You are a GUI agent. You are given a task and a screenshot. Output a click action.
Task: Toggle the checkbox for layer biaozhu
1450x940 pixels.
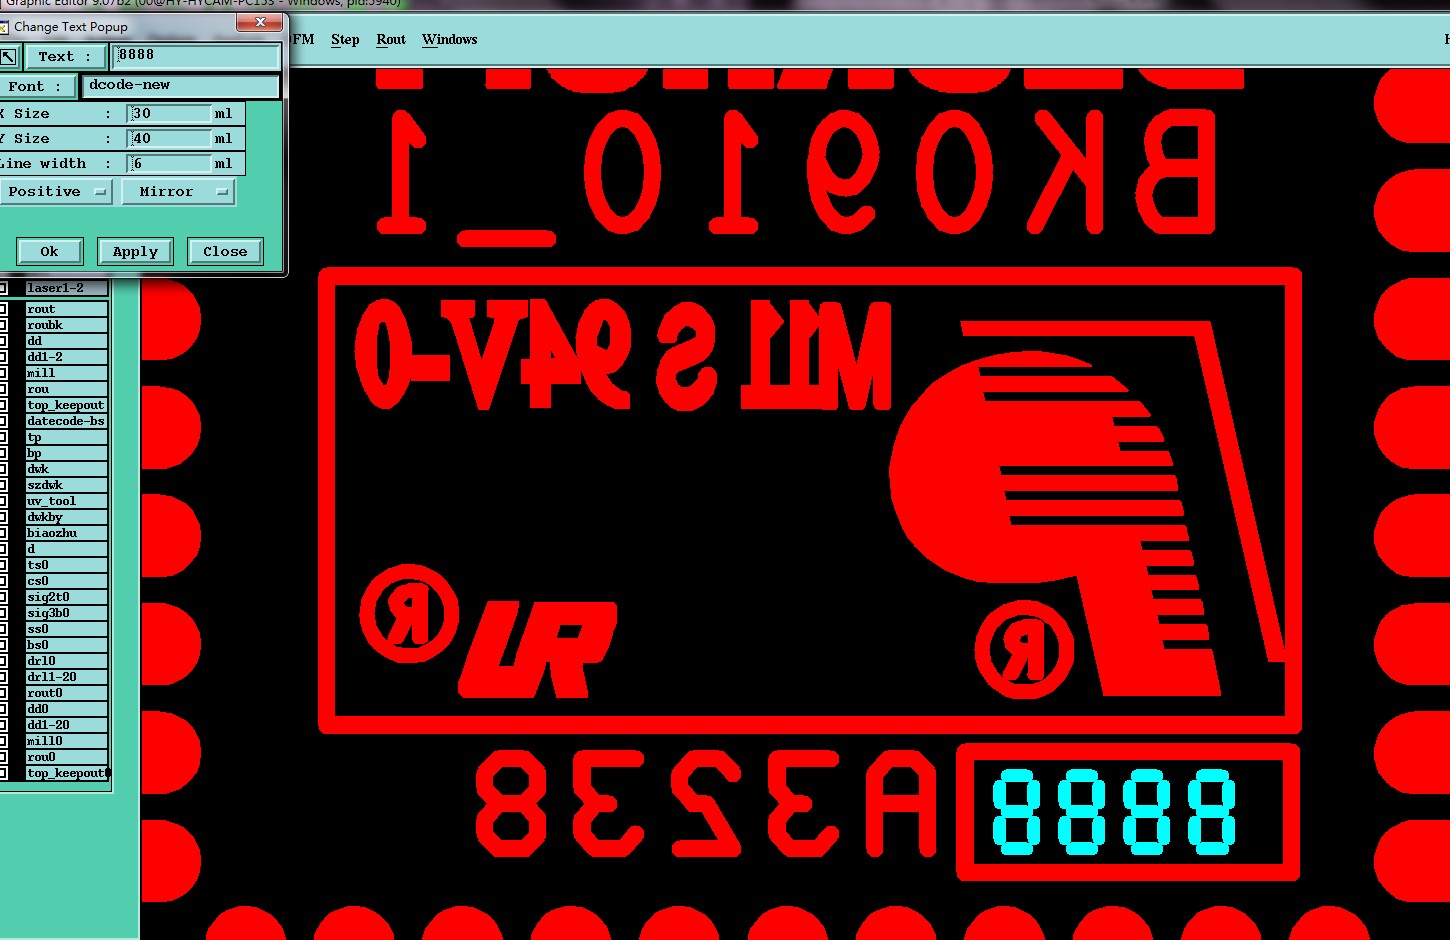tap(3, 533)
